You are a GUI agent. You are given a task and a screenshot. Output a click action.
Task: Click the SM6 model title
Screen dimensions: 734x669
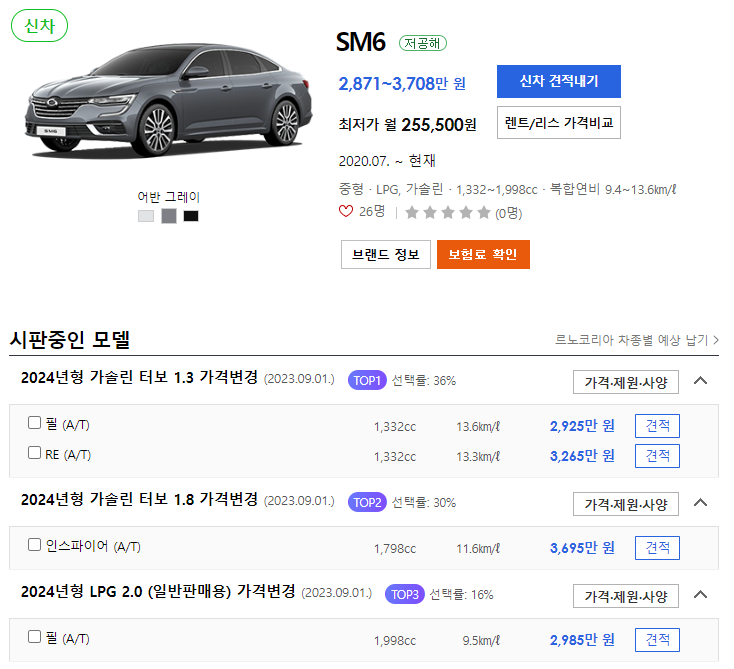tap(361, 42)
